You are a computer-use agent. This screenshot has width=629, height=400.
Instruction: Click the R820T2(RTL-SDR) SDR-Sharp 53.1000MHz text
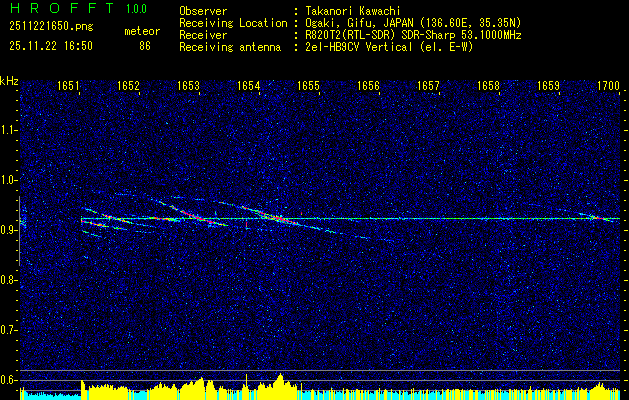coord(413,35)
